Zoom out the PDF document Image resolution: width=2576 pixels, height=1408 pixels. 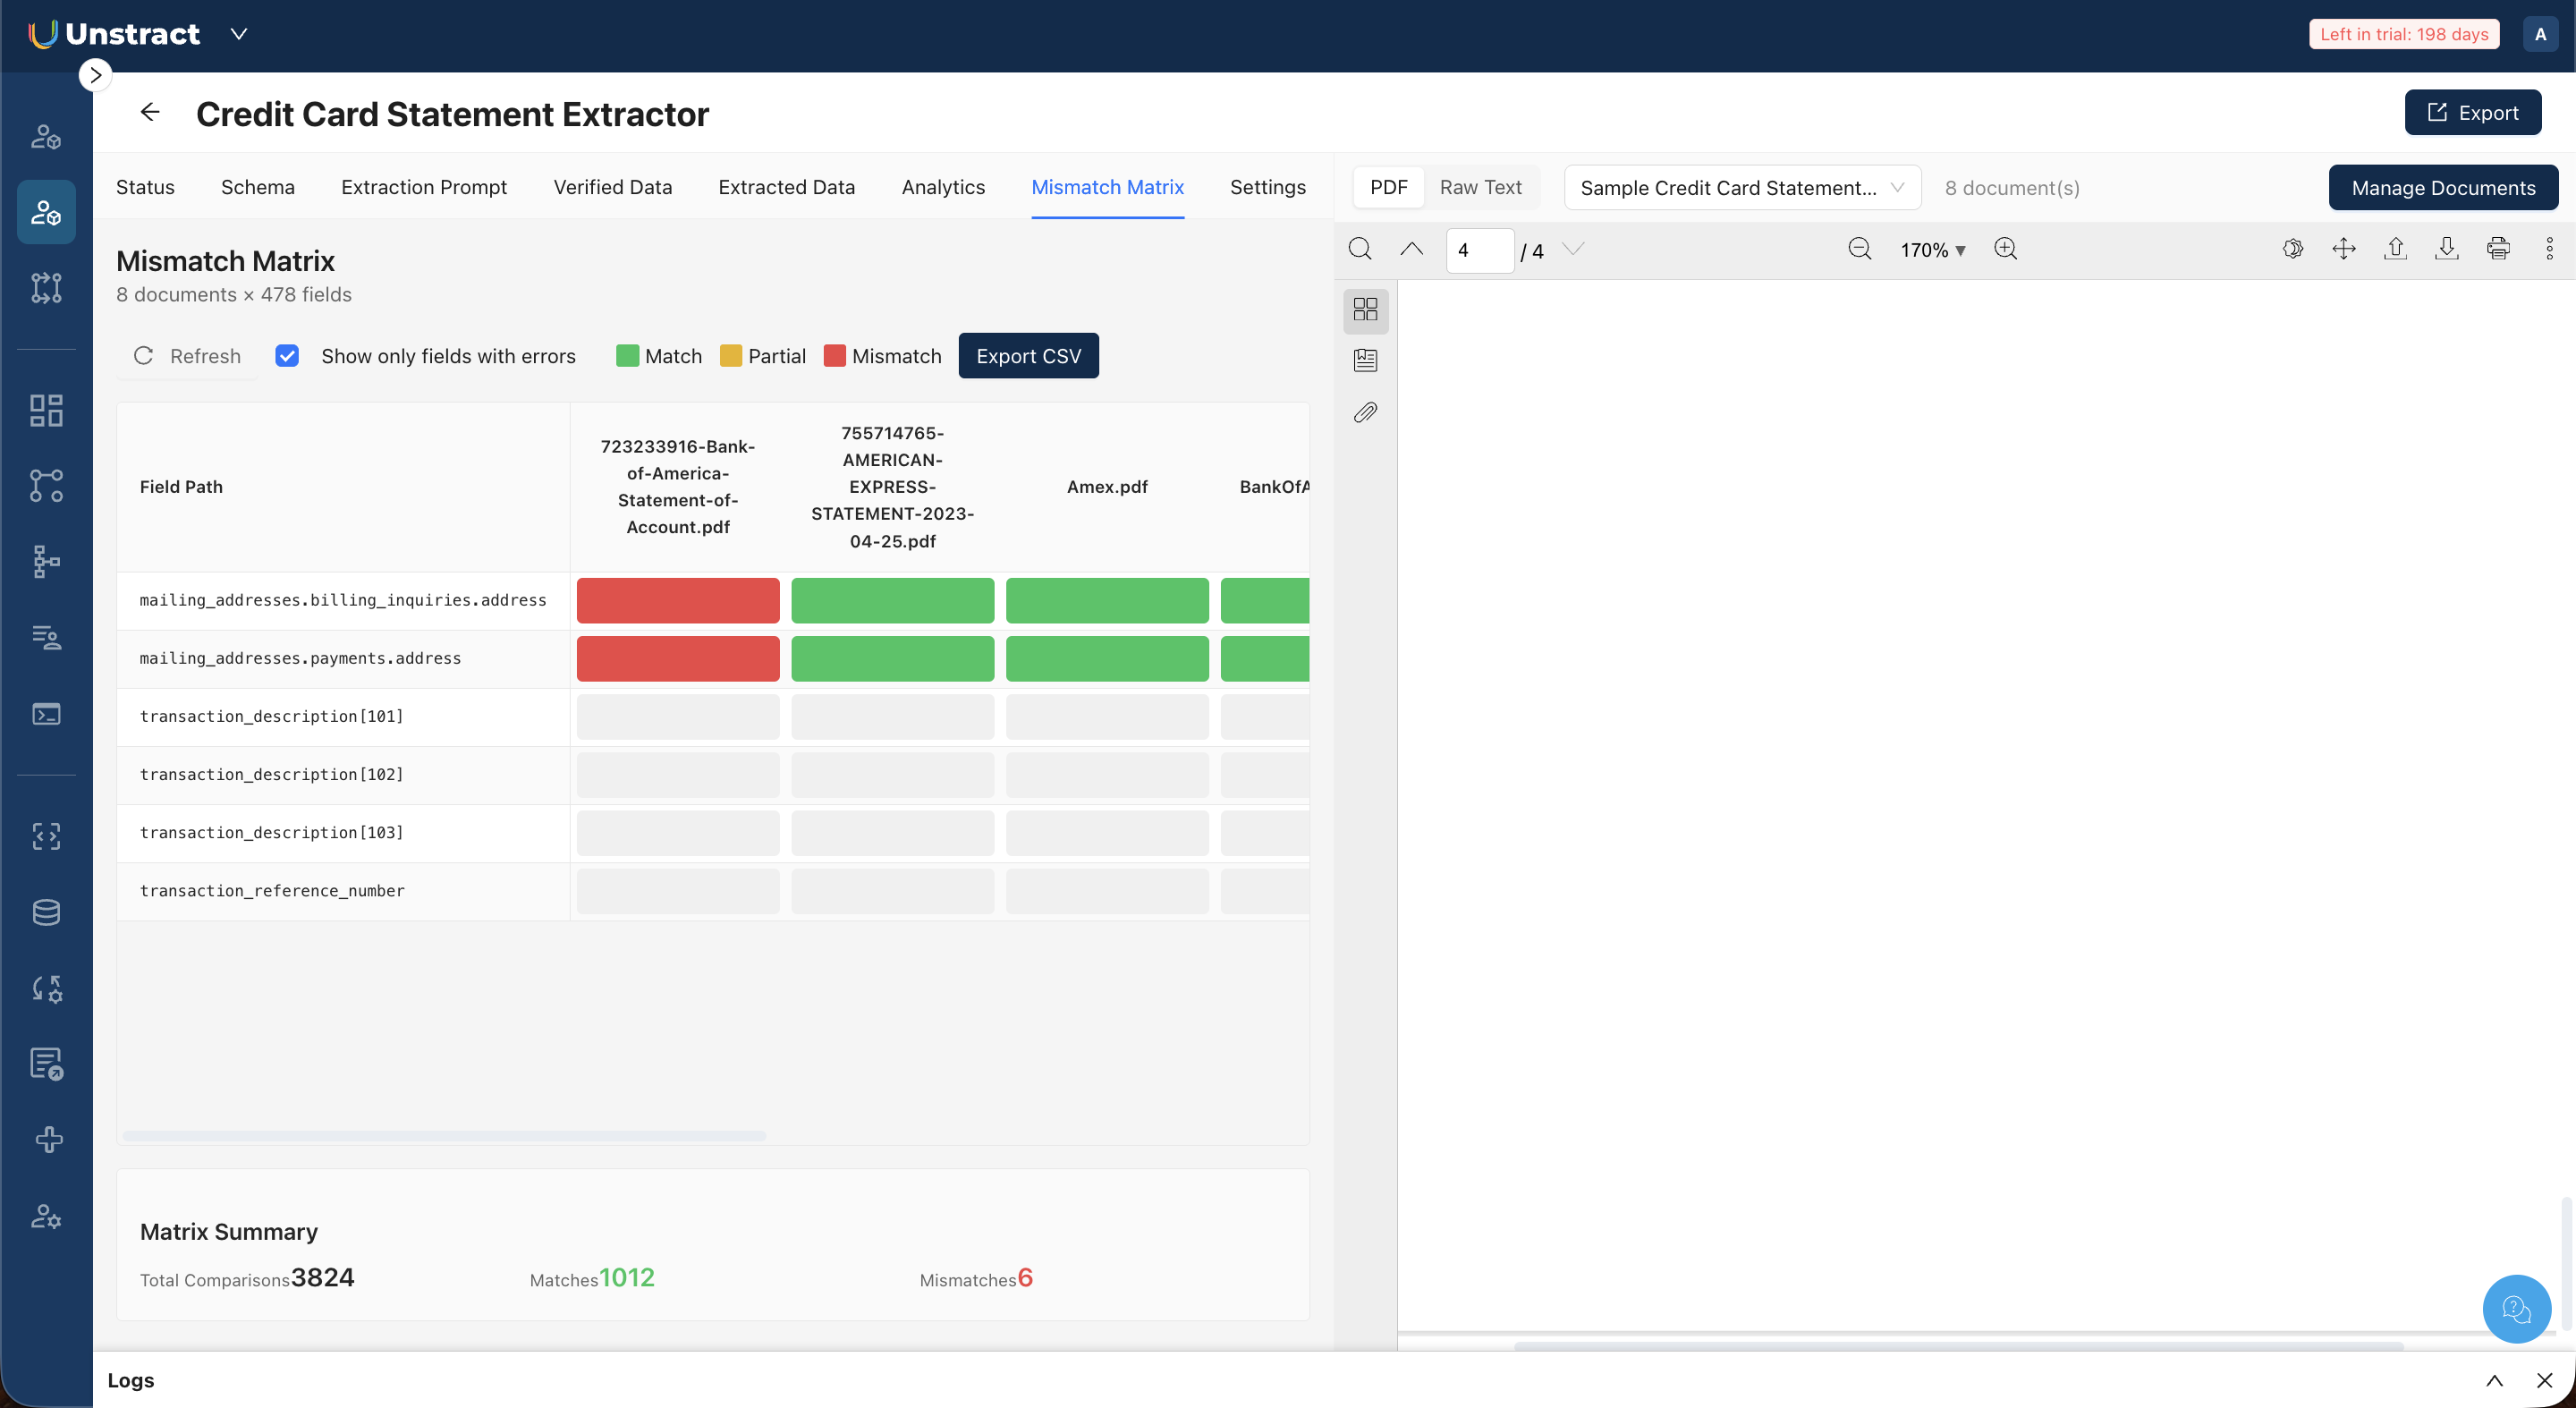tap(1859, 249)
